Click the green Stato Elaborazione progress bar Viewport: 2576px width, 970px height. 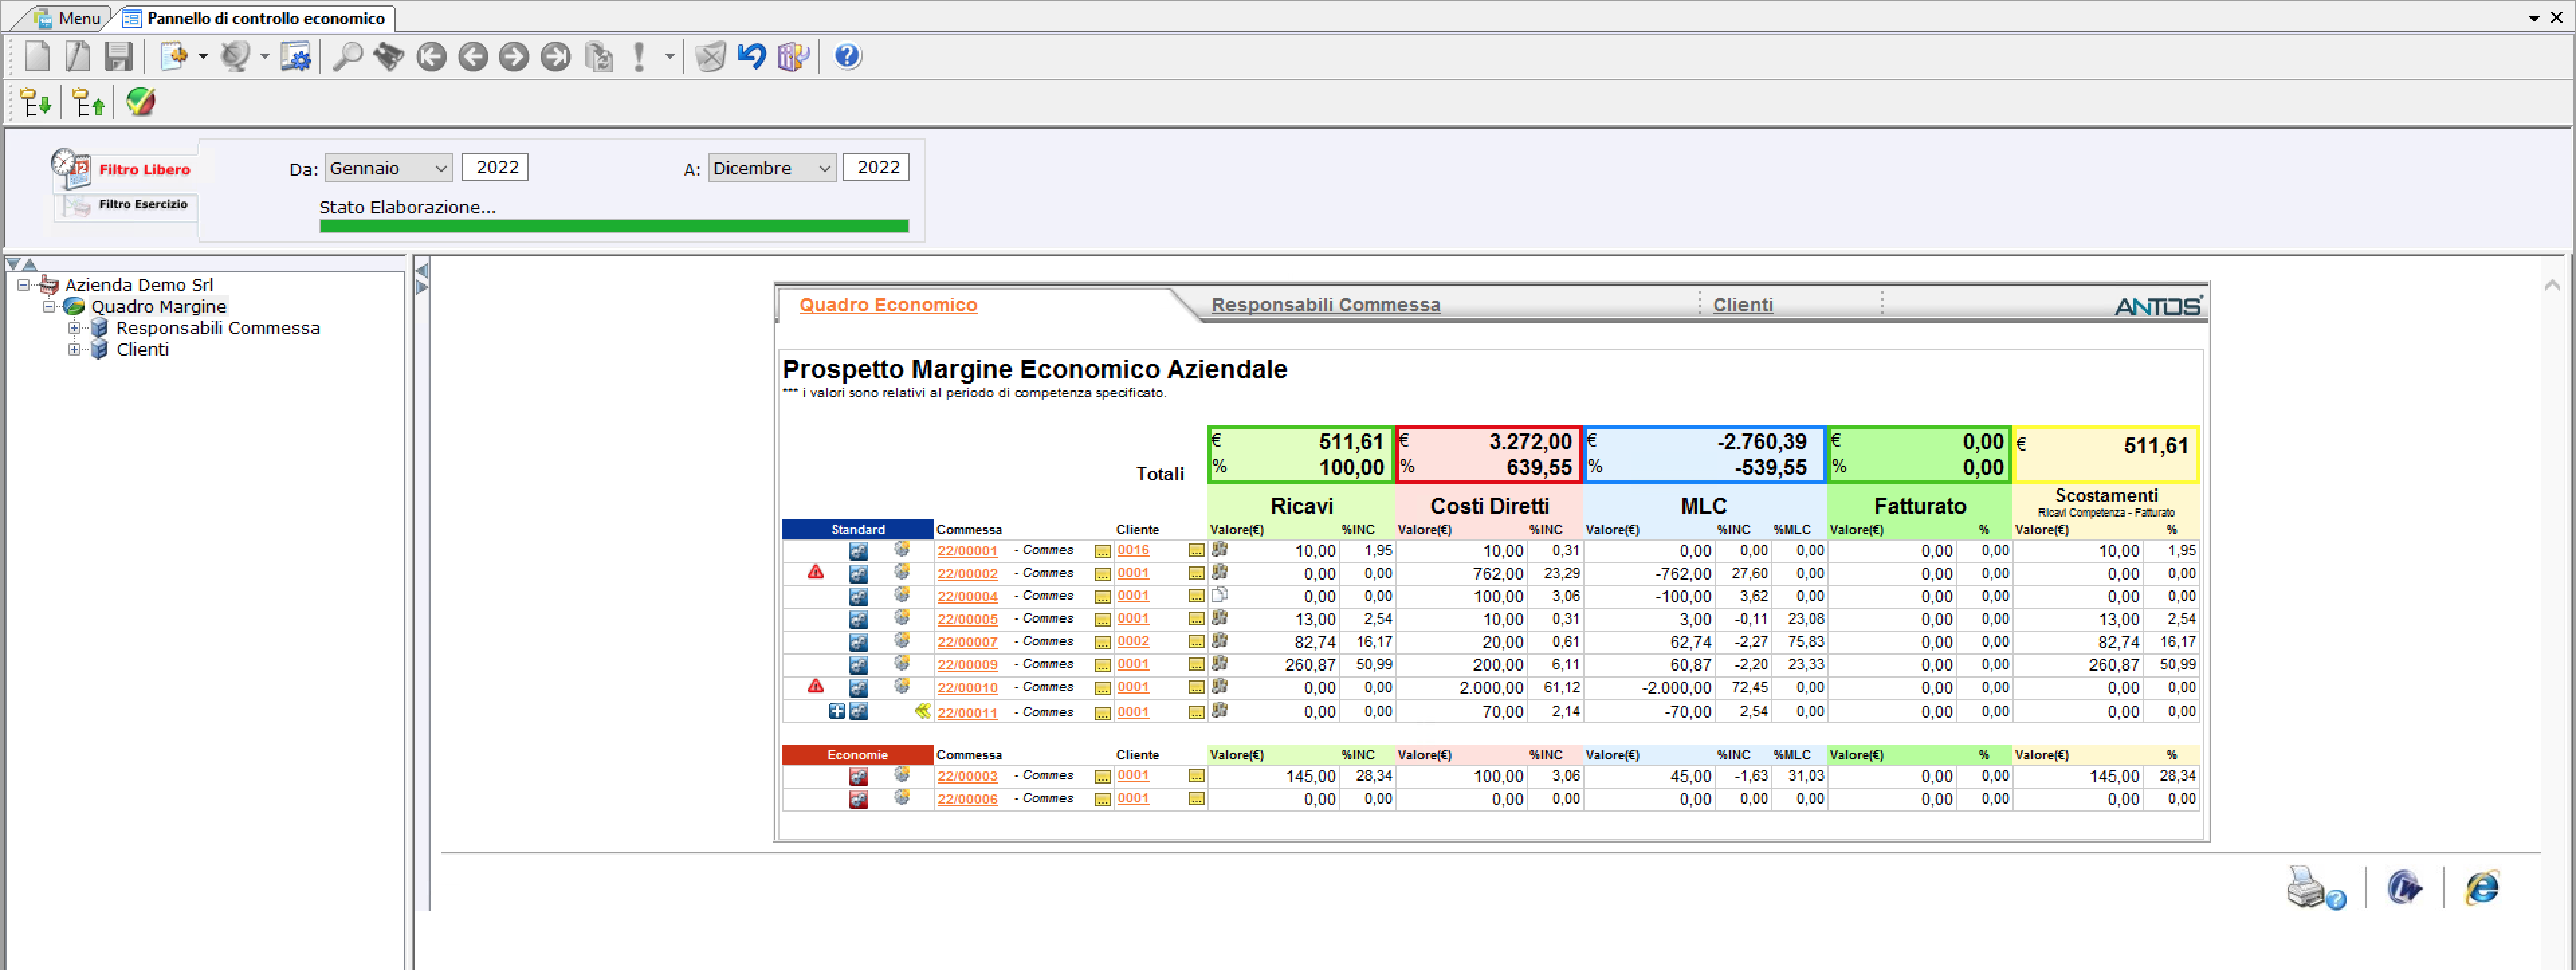(x=614, y=226)
